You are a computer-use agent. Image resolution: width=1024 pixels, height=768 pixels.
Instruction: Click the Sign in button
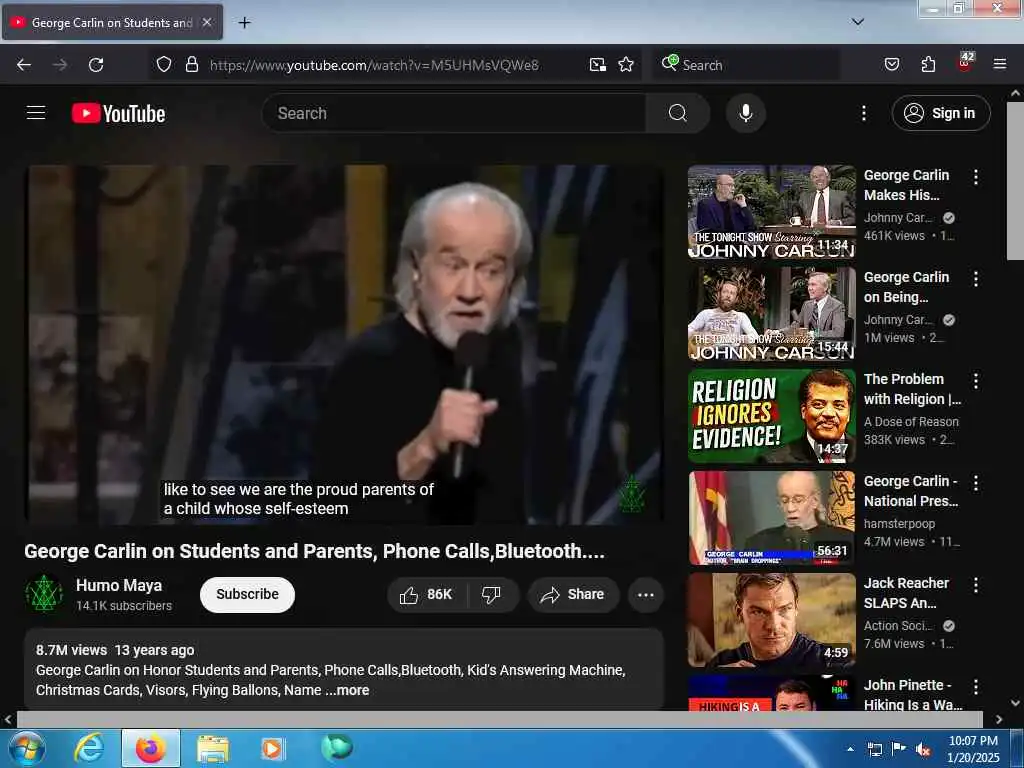tap(941, 113)
